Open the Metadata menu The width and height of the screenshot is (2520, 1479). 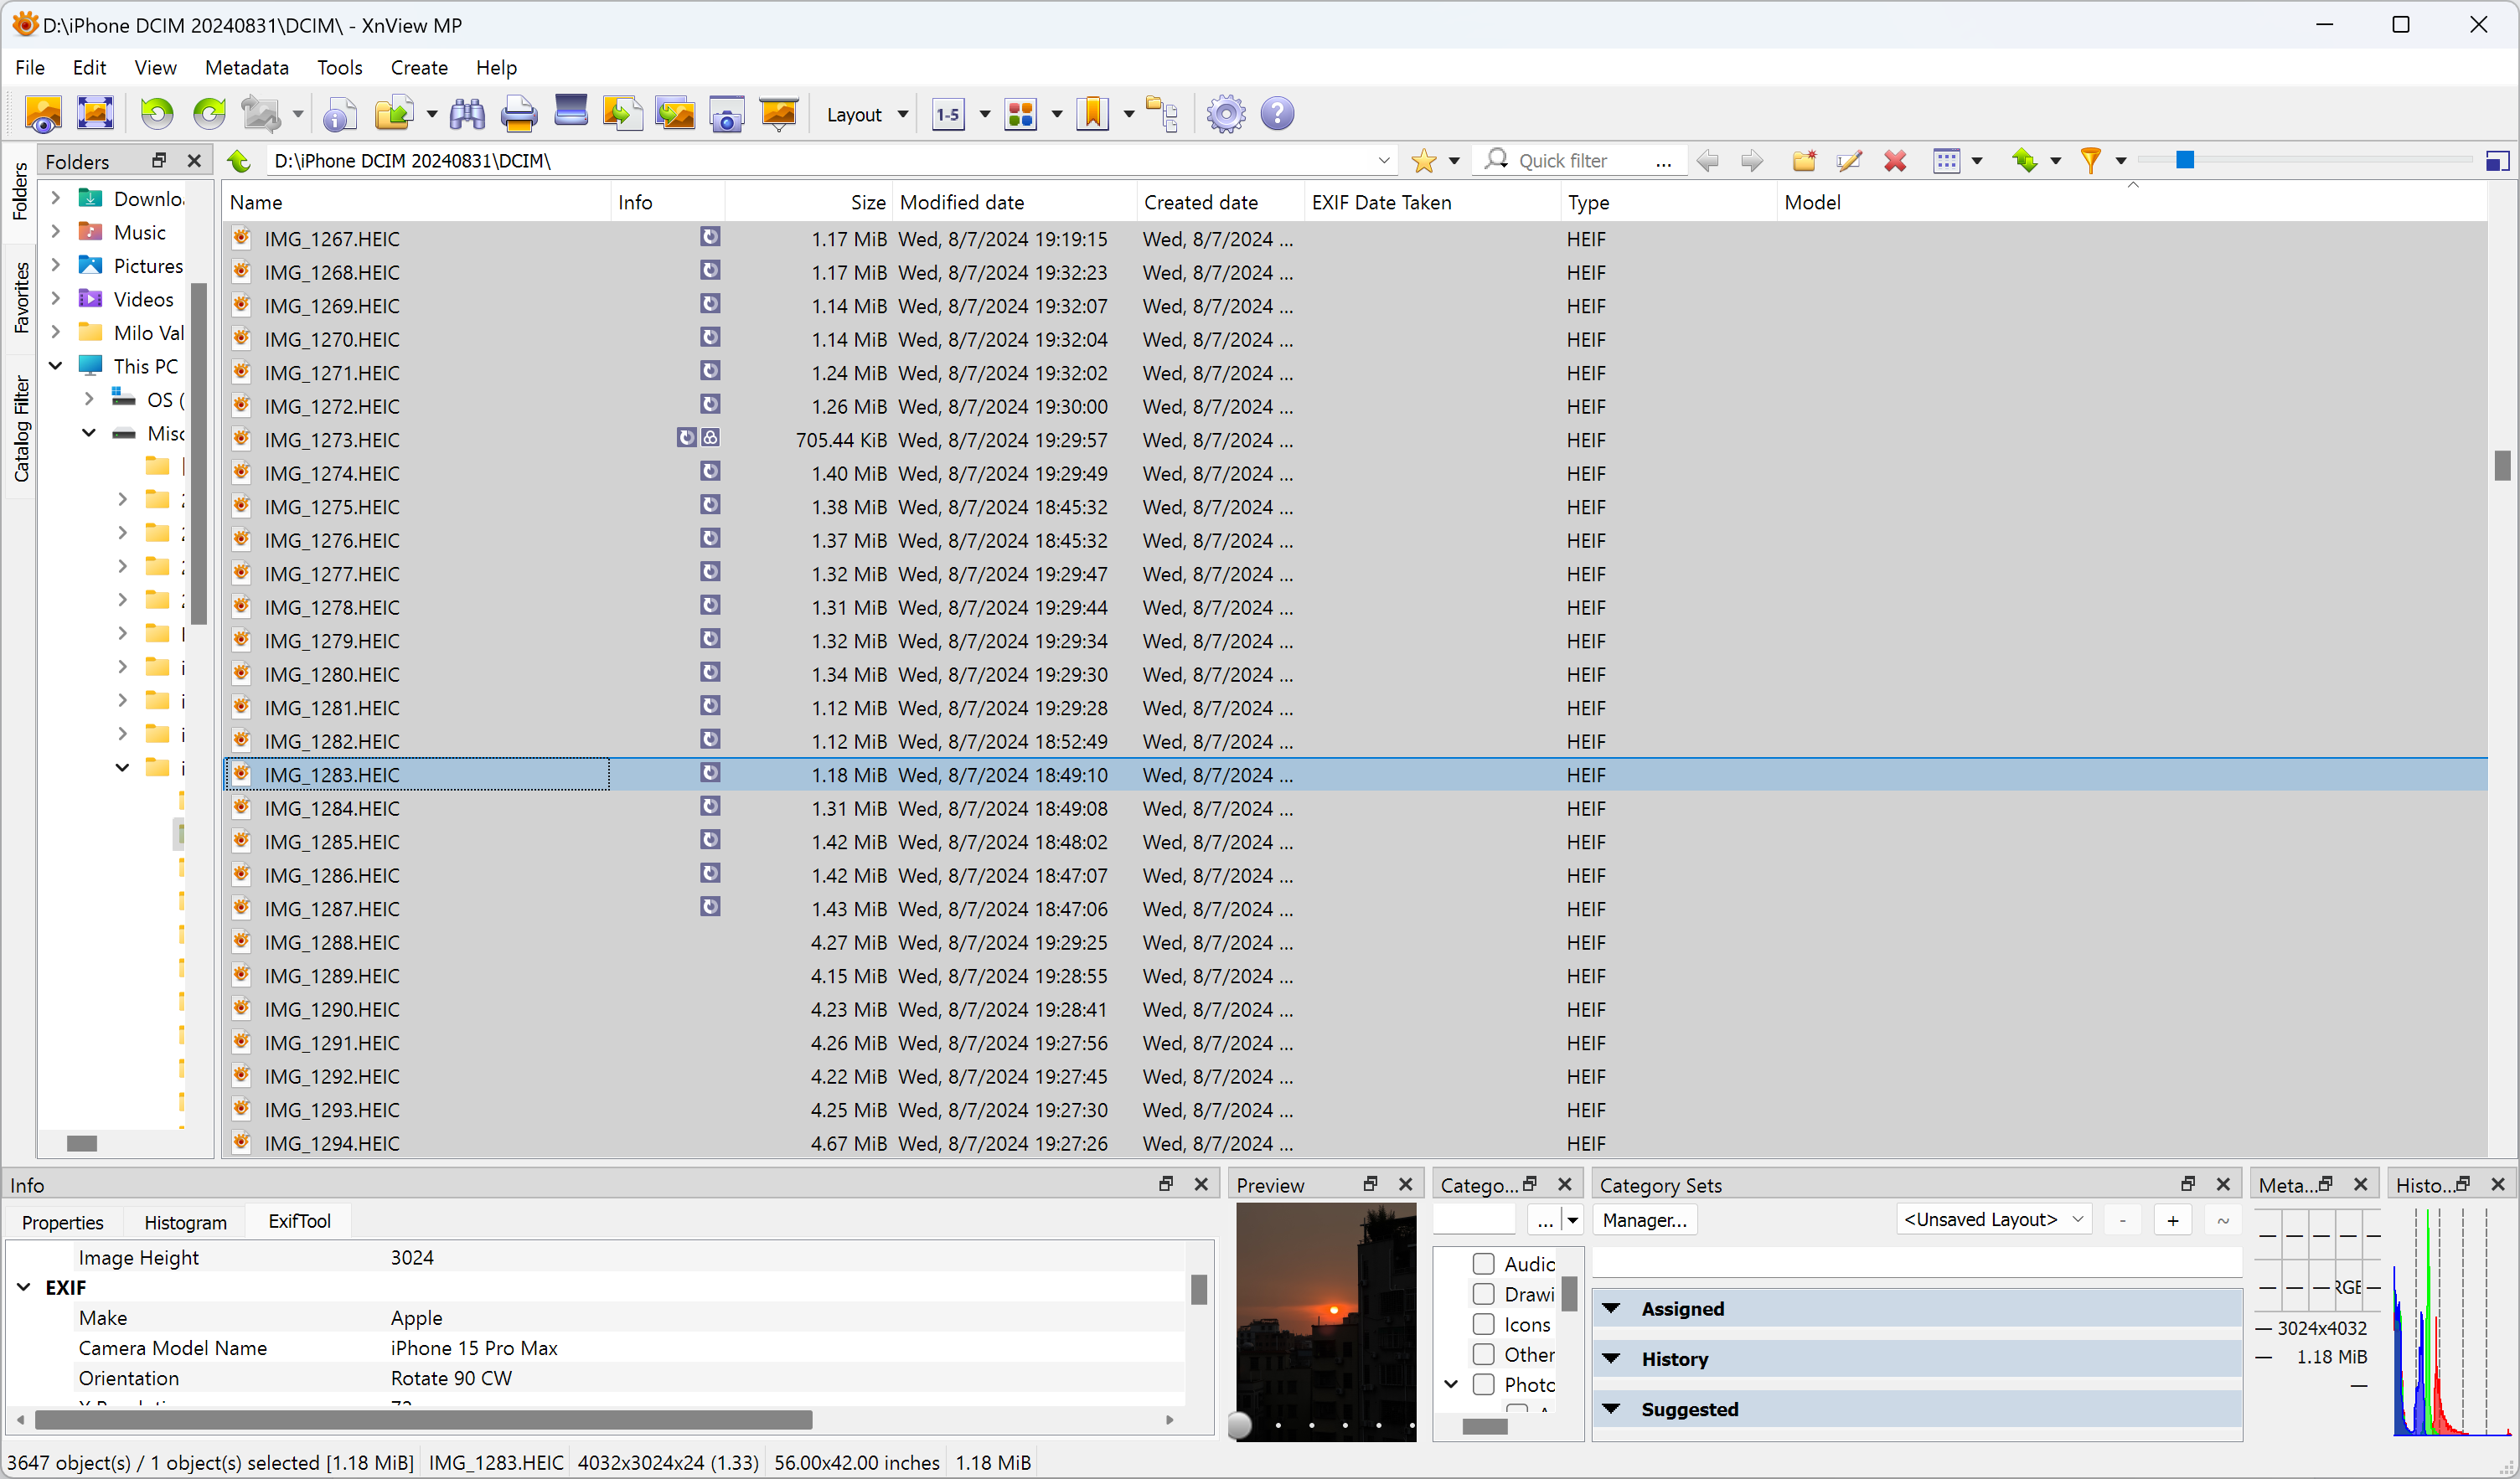click(x=246, y=67)
